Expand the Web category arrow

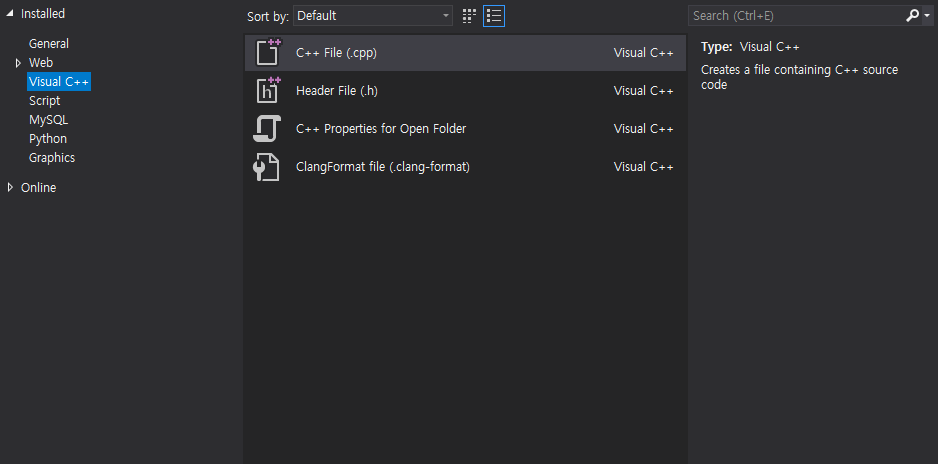click(x=19, y=63)
